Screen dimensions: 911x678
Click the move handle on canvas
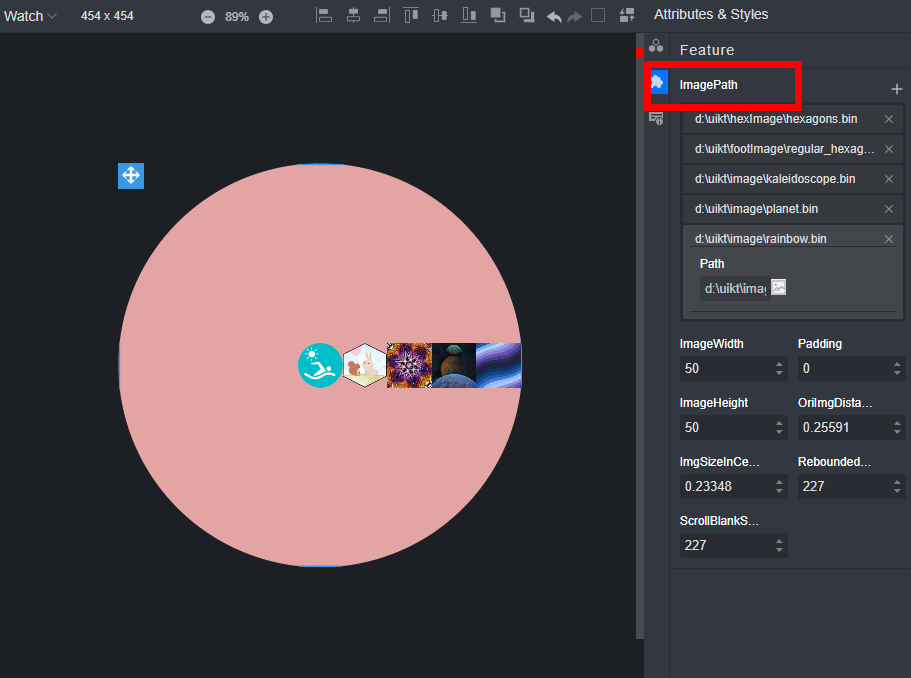tap(131, 176)
